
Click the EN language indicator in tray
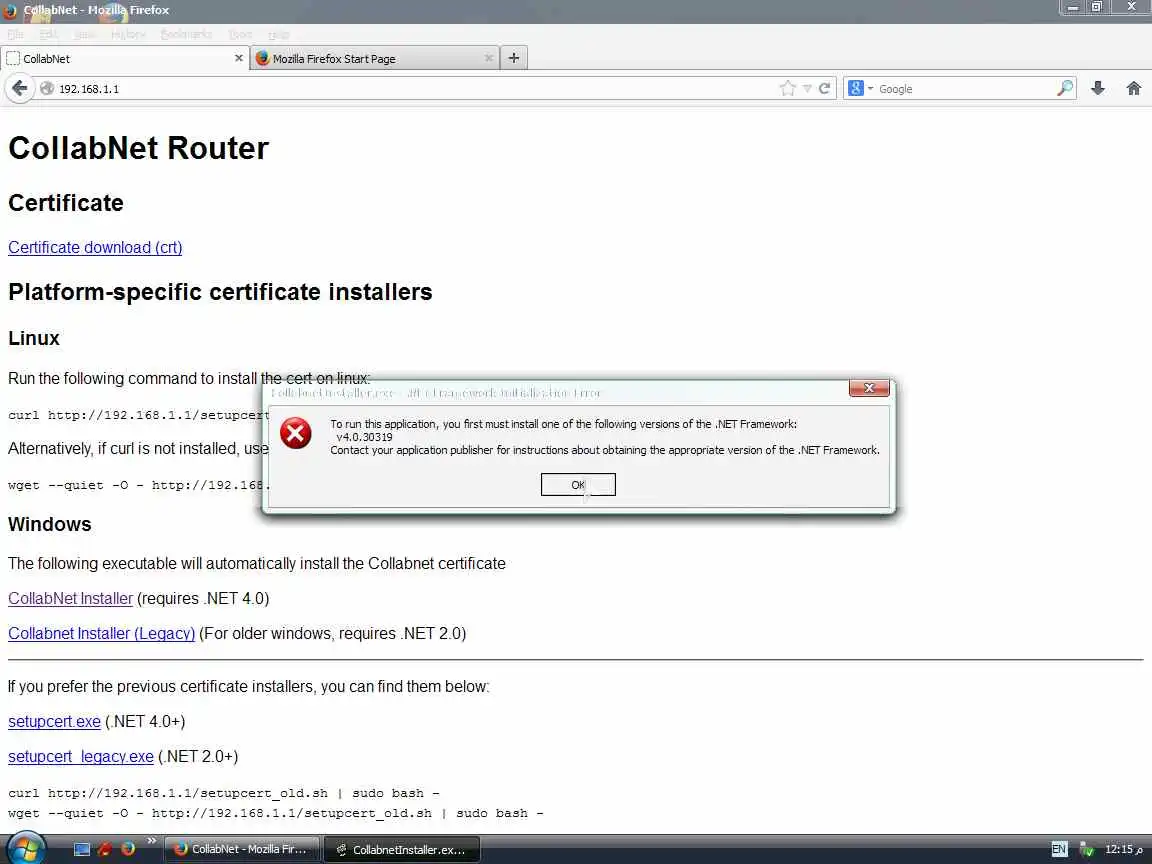tap(1059, 849)
